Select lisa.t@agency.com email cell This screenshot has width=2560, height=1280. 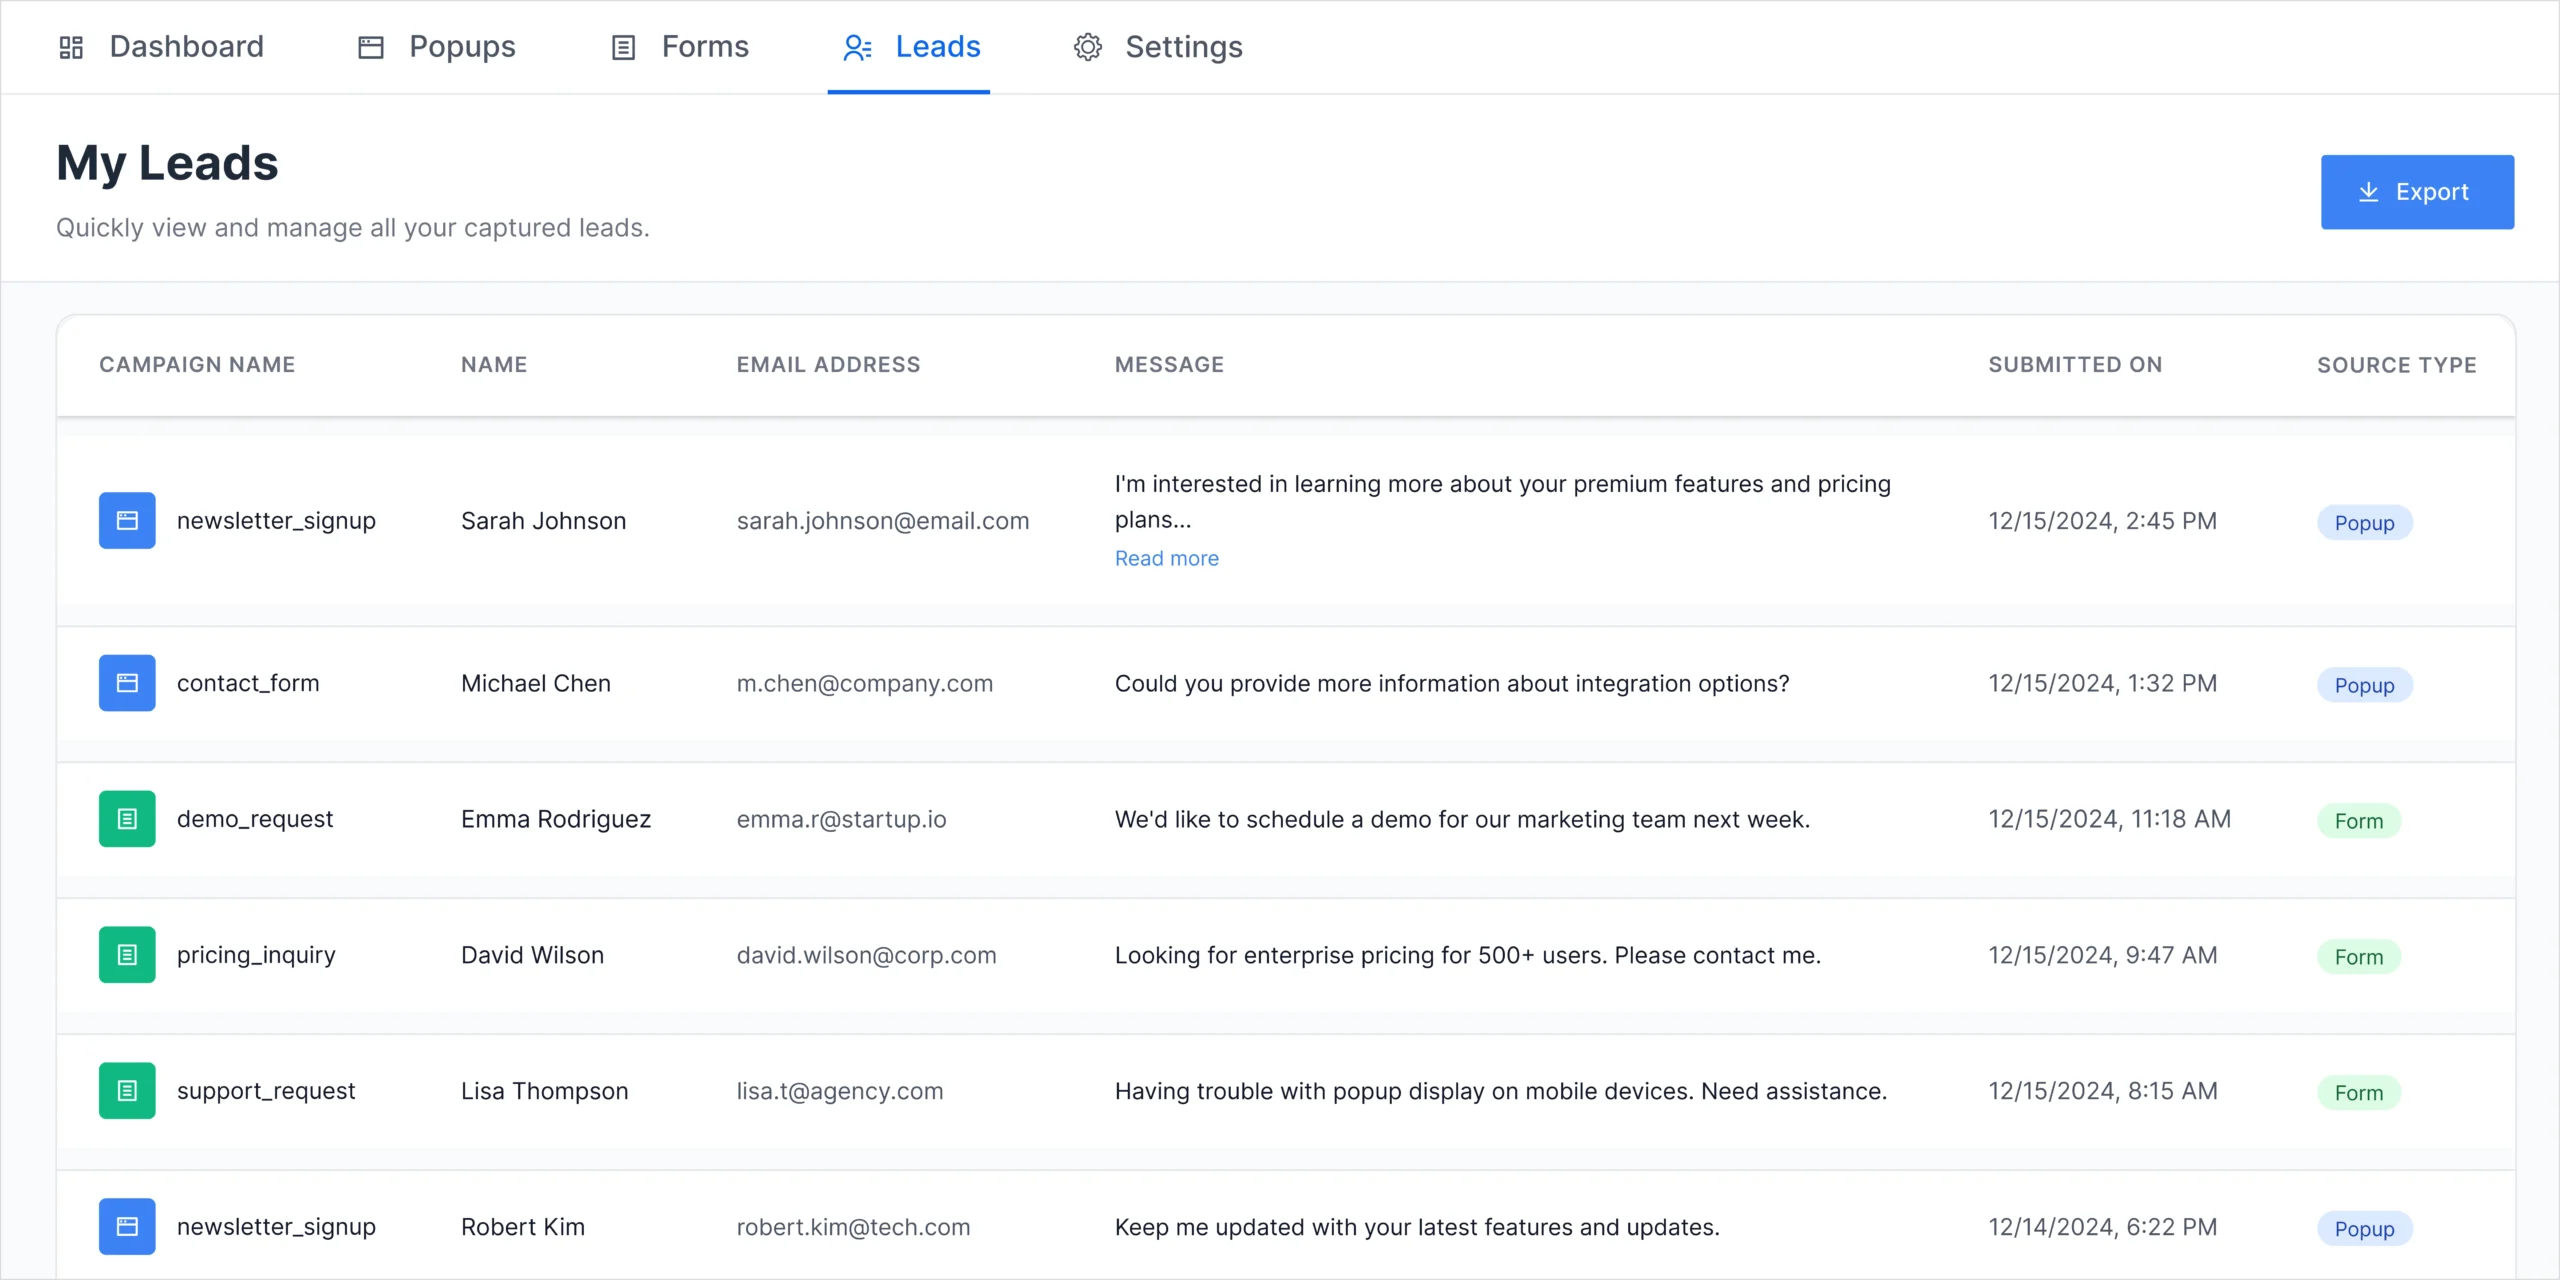840,1091
